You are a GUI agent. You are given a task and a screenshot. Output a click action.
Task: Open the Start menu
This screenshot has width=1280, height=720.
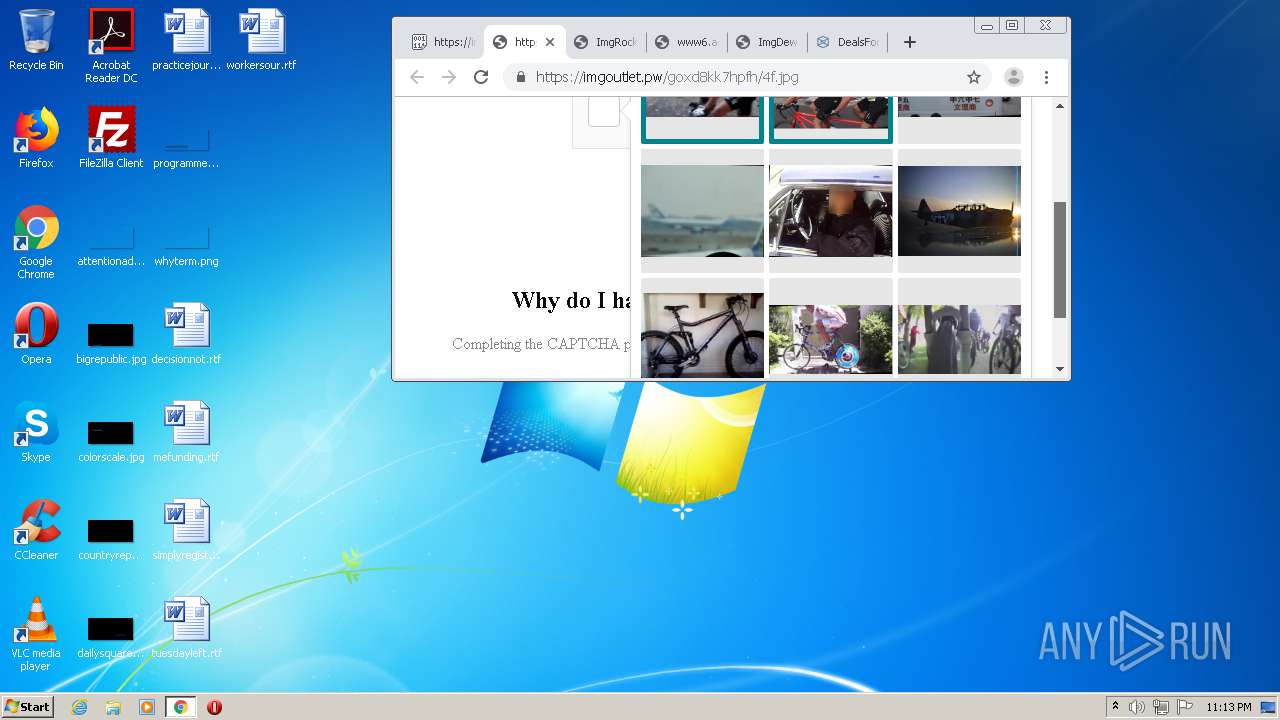pyautogui.click(x=27, y=707)
